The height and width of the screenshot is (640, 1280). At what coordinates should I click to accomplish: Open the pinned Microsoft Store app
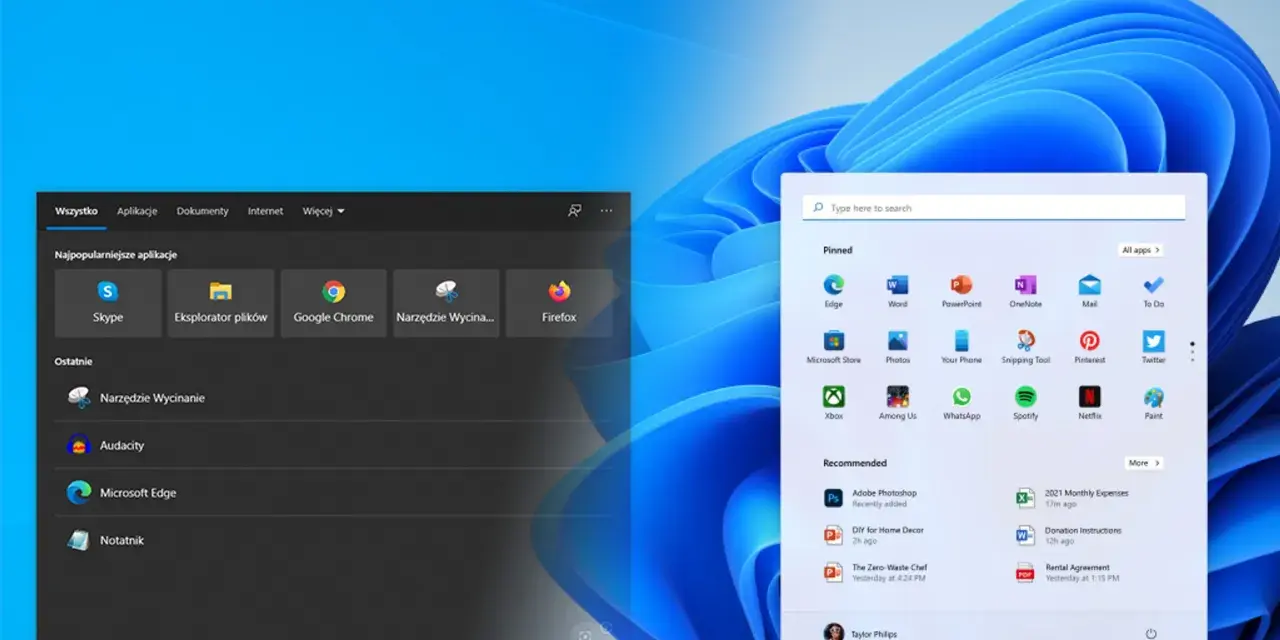coord(834,347)
